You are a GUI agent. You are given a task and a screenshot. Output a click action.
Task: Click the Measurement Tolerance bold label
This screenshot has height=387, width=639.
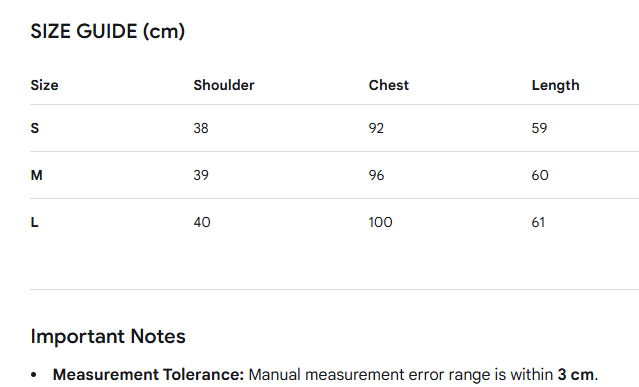tap(148, 374)
